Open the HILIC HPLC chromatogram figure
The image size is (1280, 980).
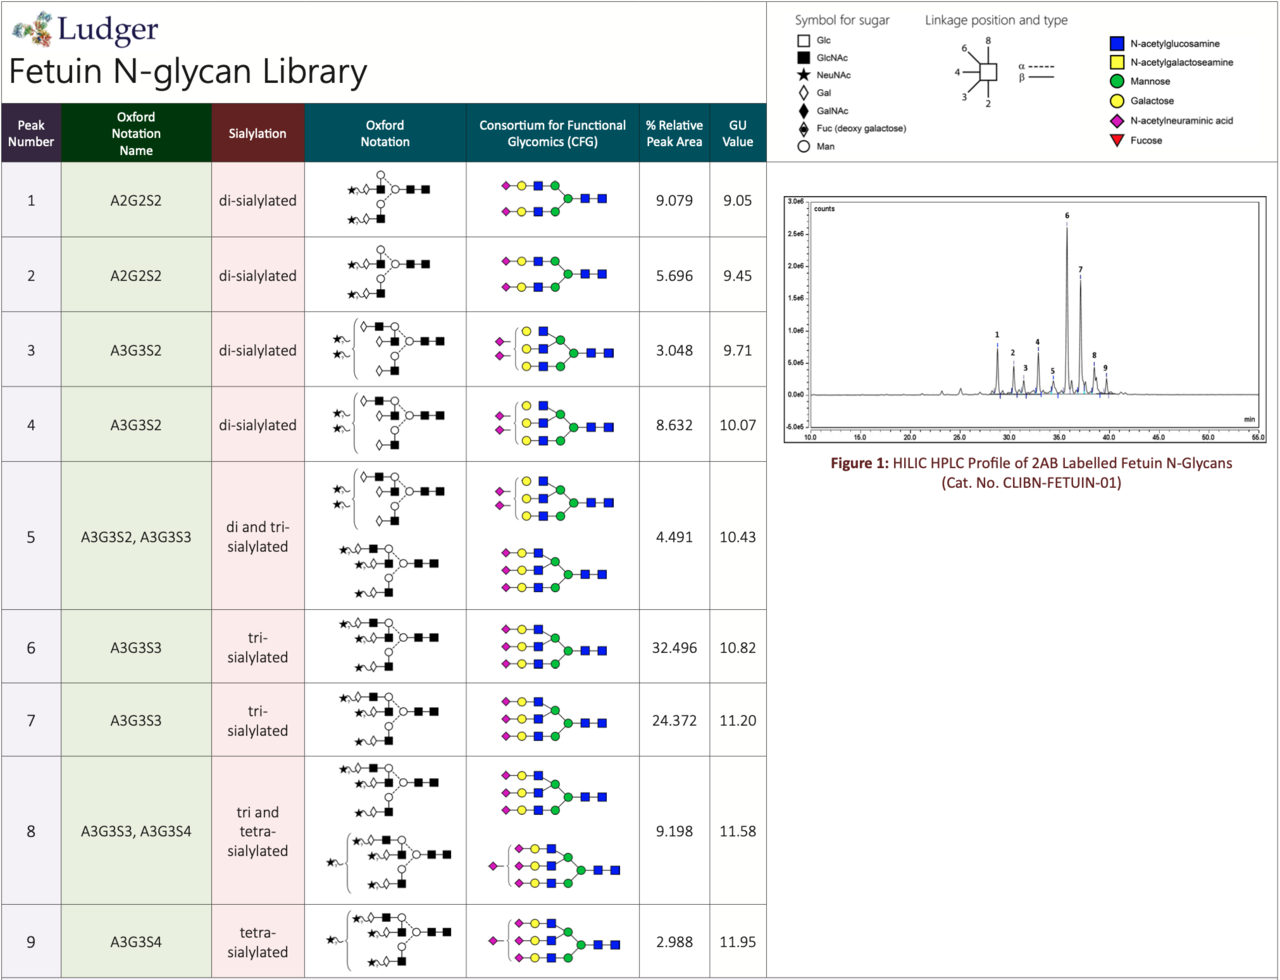1023,319
